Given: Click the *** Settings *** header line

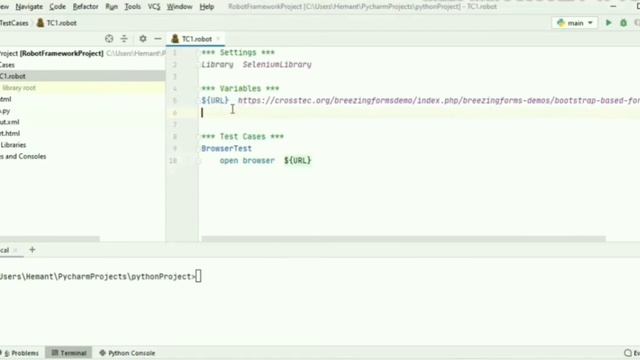Looking at the screenshot, I should click(238, 52).
